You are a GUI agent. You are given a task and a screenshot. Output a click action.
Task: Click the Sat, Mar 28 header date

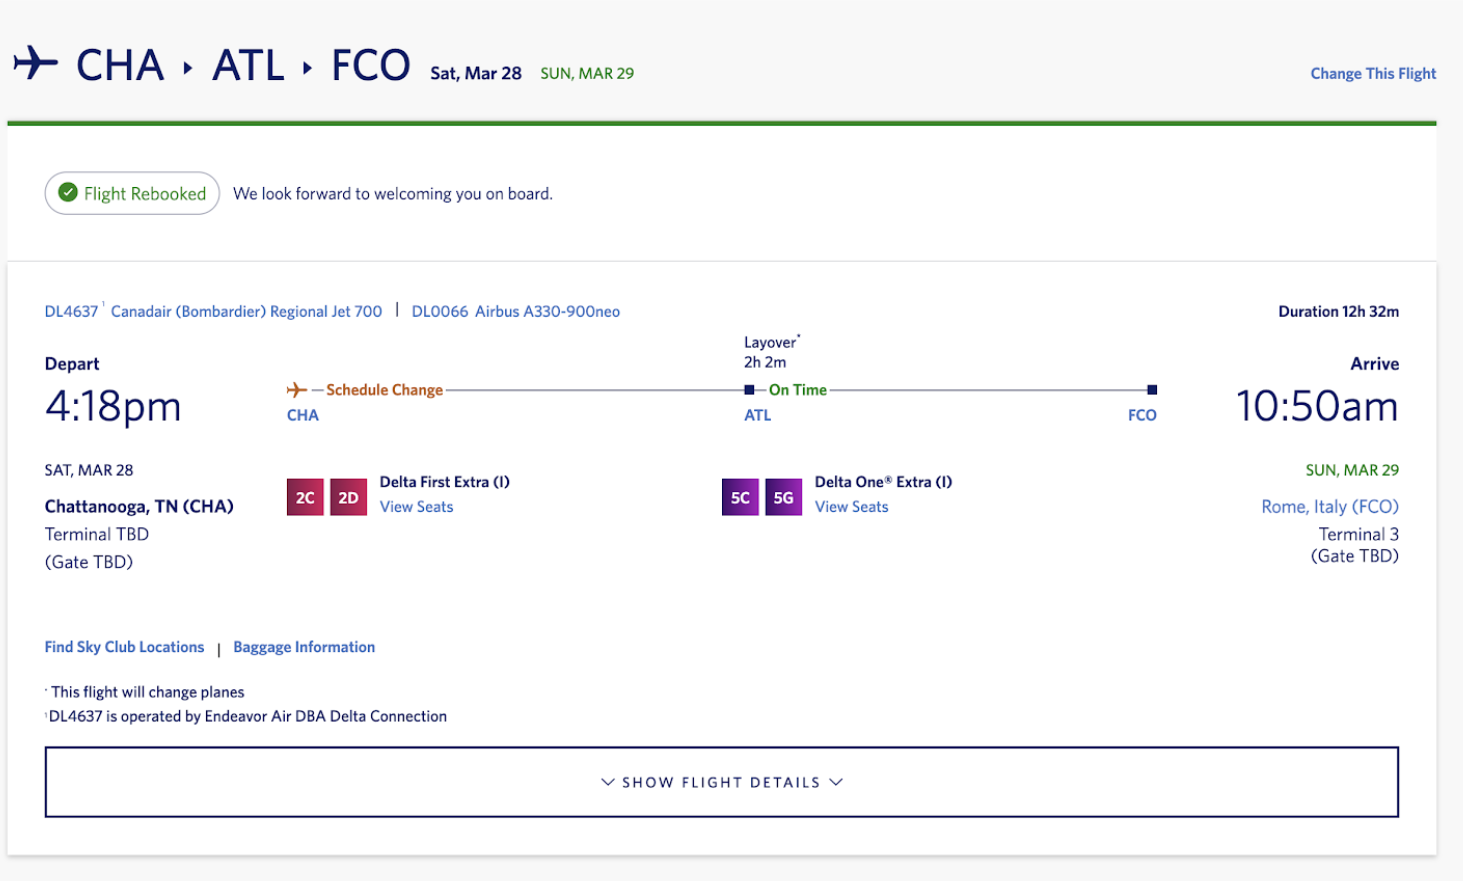[476, 73]
